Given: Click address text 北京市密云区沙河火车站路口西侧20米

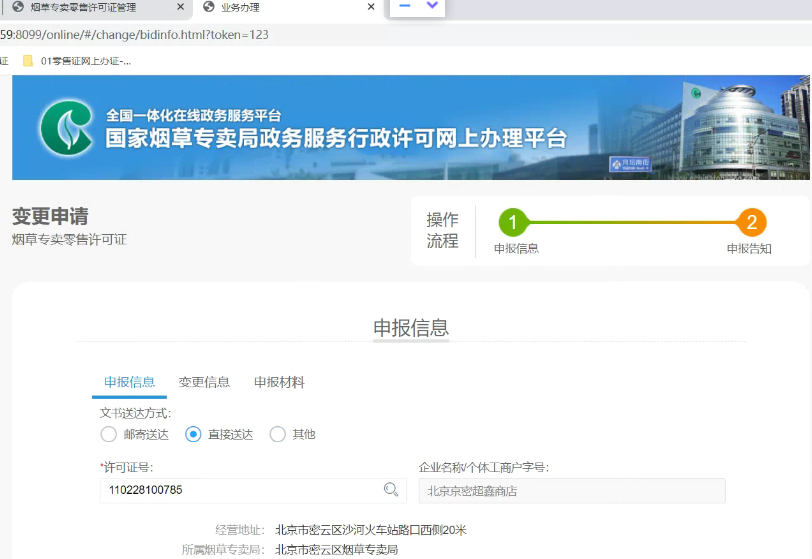Looking at the screenshot, I should coord(371,530).
